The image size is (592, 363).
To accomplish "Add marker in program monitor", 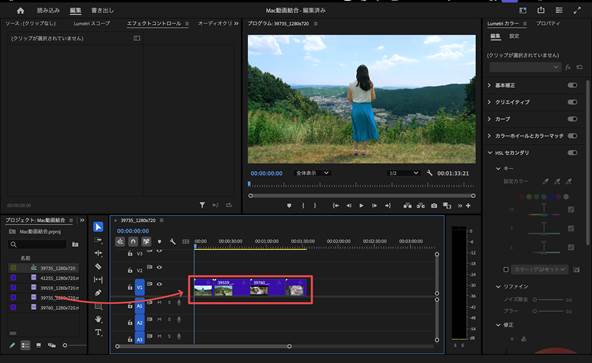I will [289, 205].
